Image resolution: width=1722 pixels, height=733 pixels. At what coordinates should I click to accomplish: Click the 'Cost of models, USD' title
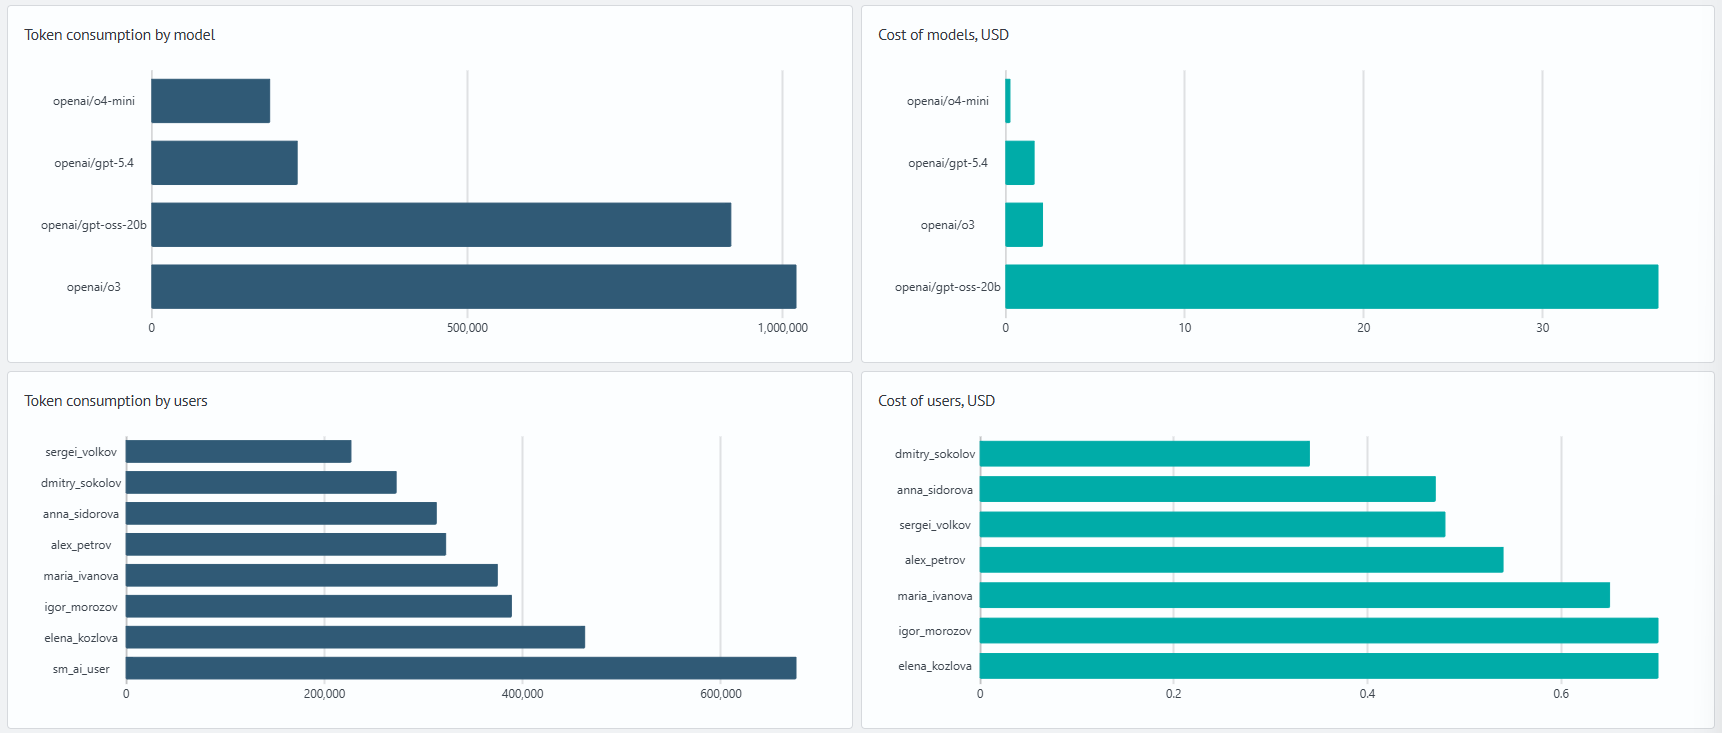pyautogui.click(x=943, y=35)
